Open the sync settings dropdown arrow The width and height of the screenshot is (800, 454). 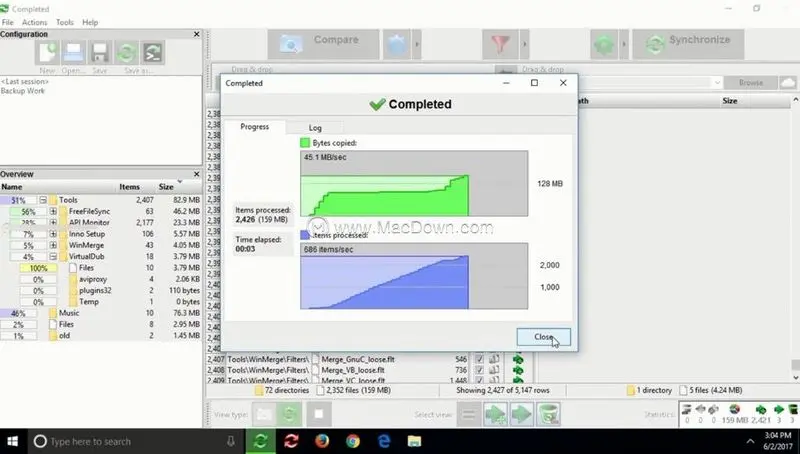[x=623, y=44]
